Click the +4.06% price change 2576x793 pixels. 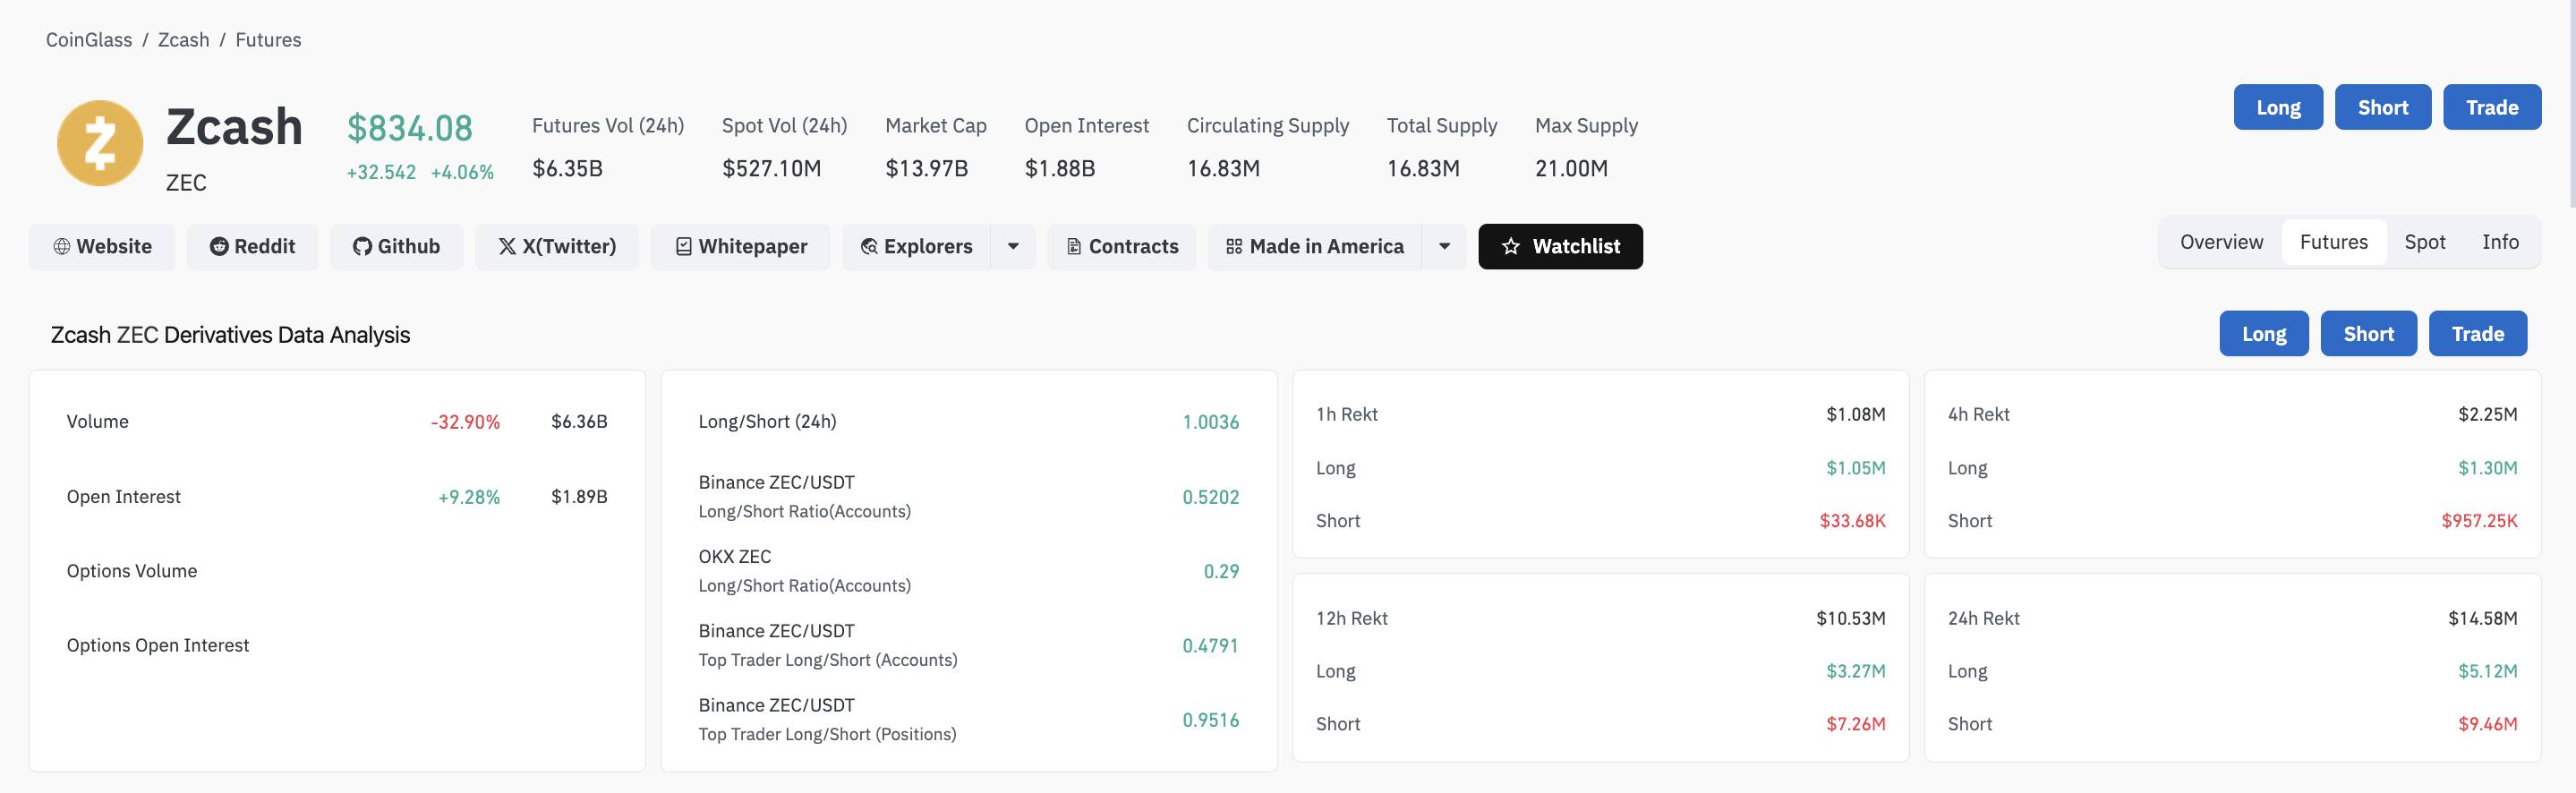pyautogui.click(x=462, y=172)
